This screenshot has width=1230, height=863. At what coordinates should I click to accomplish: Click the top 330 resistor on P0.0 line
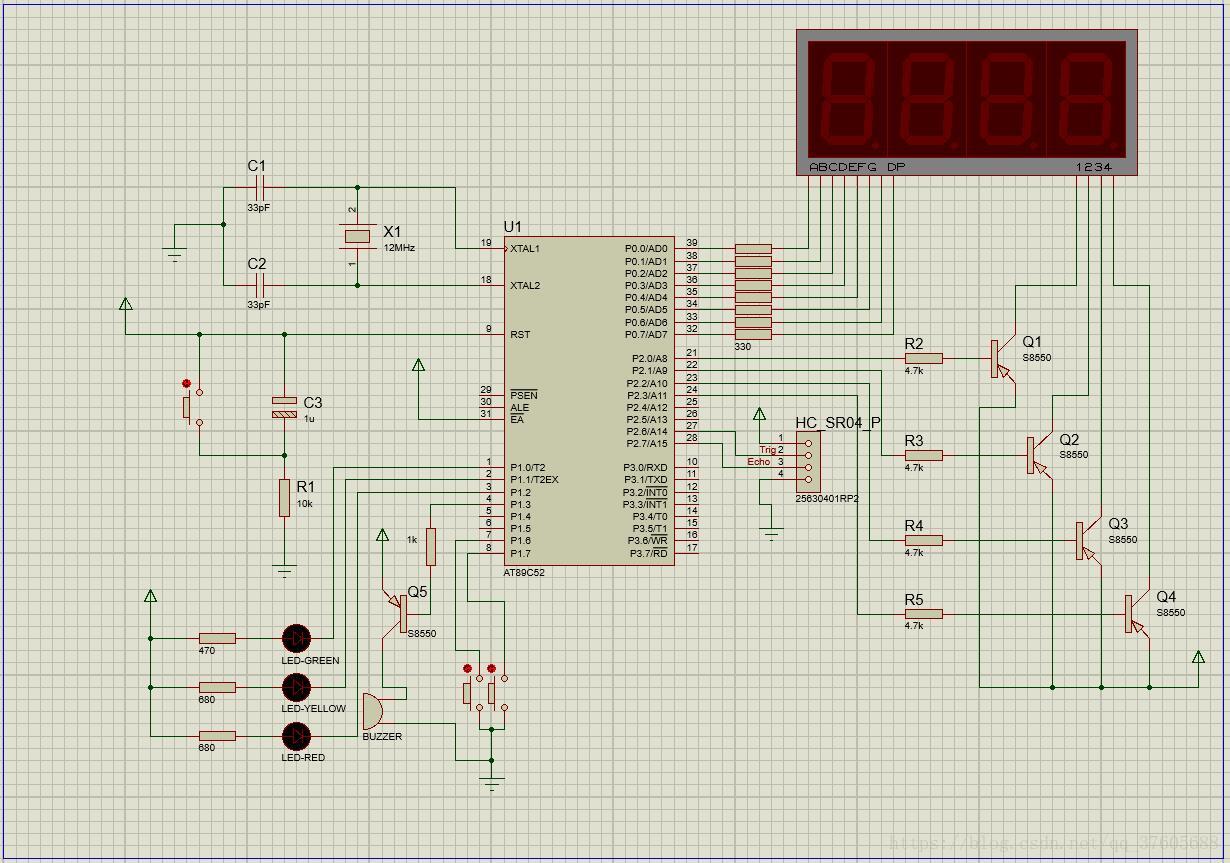click(x=753, y=248)
